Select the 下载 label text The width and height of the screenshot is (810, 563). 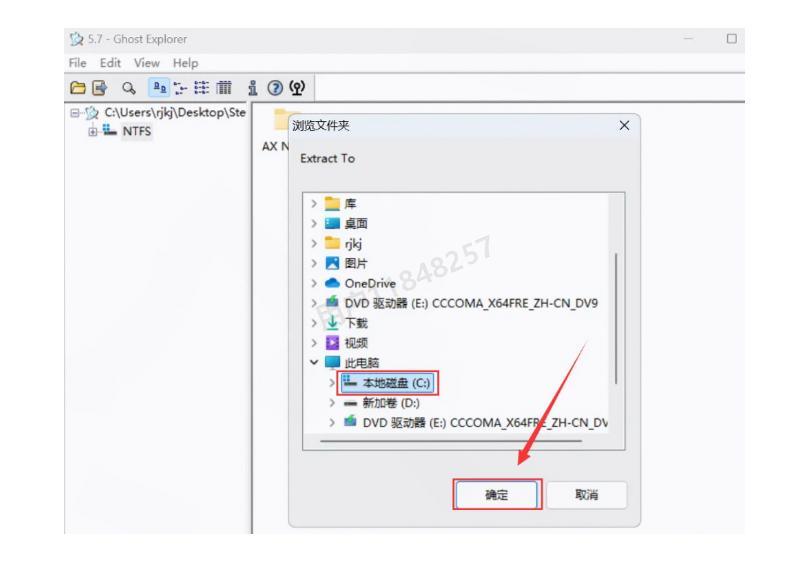(356, 323)
